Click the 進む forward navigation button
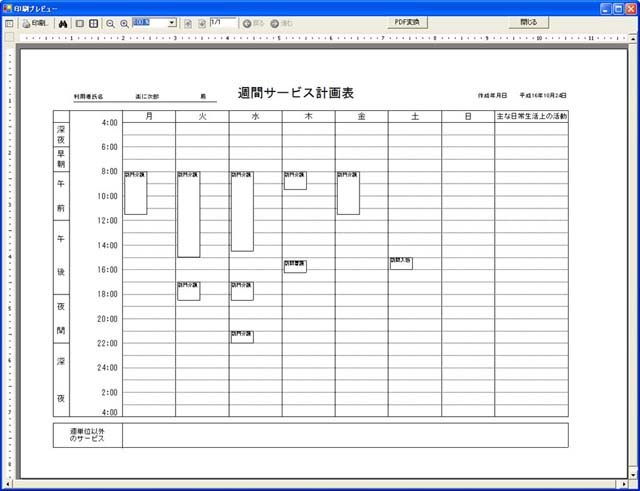 tap(280, 22)
